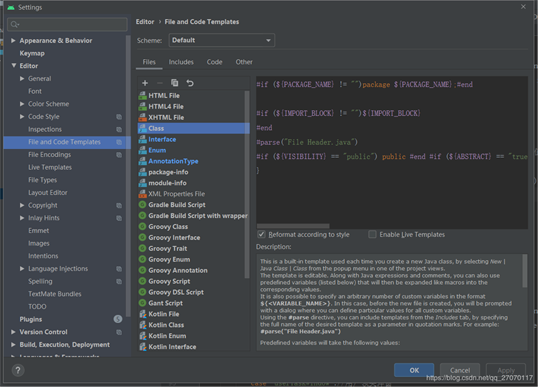Viewport: 538px width, 387px height.
Task: Click the settings search field
Action: click(x=67, y=24)
